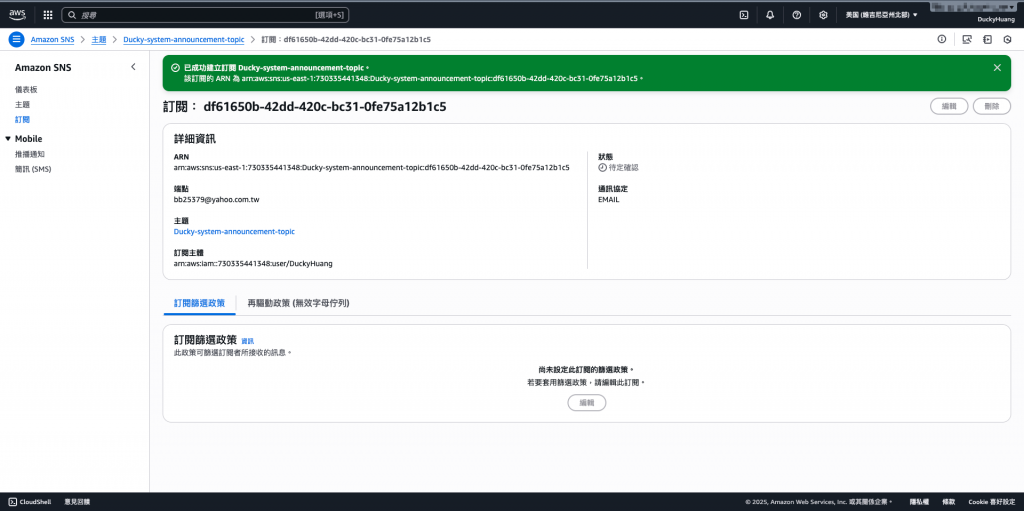Screen dimensions: 1024x511
Task: Click the 編輯 button at top right
Action: click(x=949, y=107)
